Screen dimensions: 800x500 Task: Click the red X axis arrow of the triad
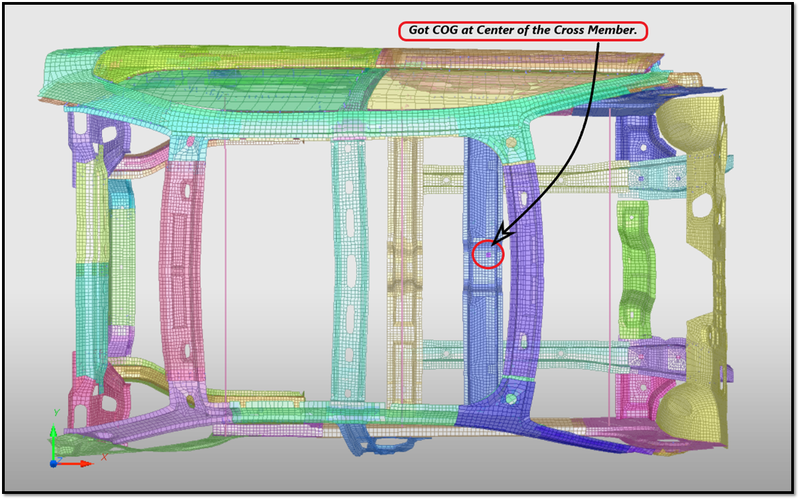click(x=77, y=464)
